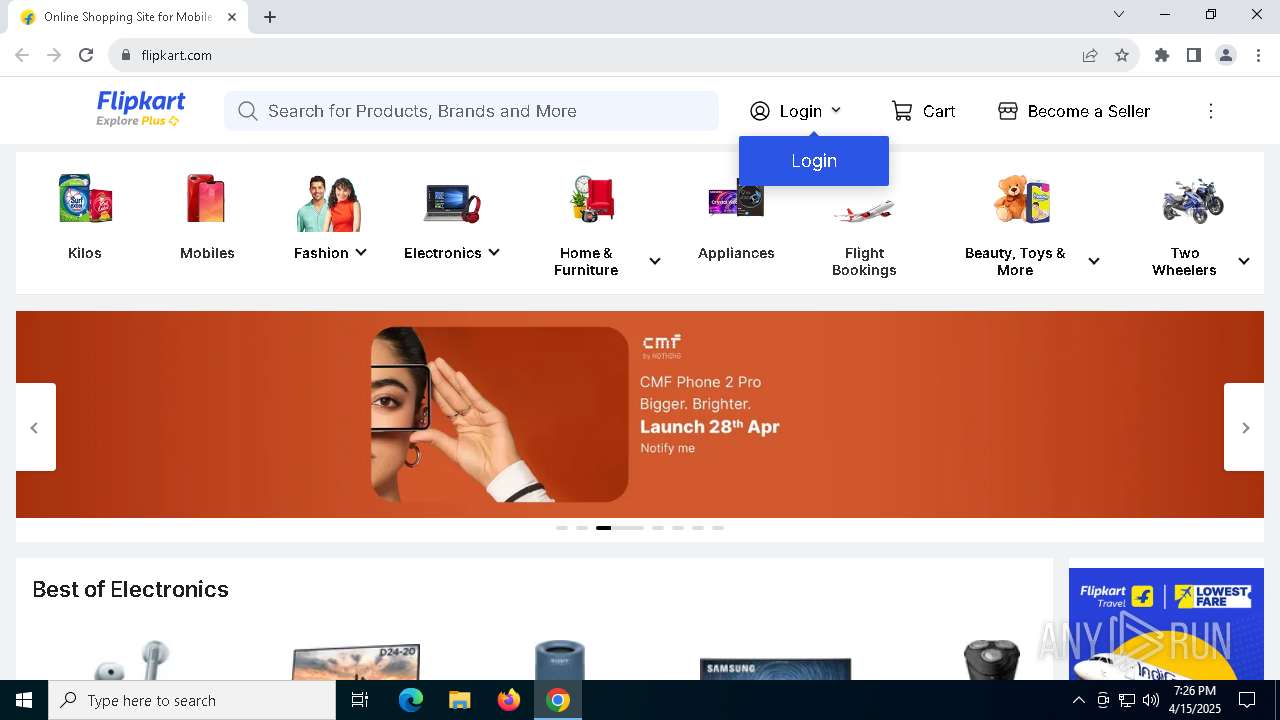Click the share page icon in address bar

tap(1090, 55)
